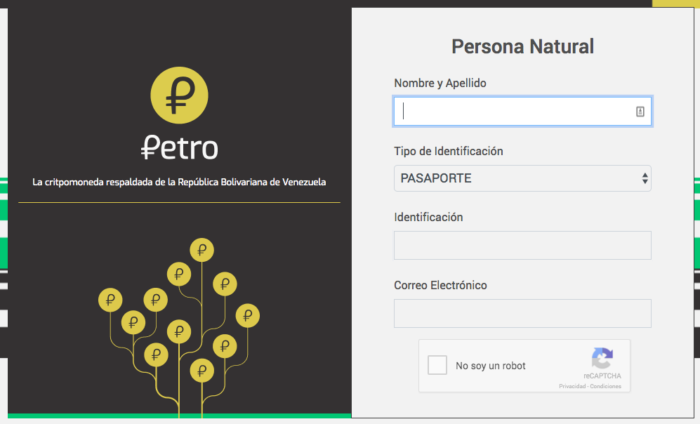Click the yellow Petro coin logo
The height and width of the screenshot is (424, 700).
point(179,95)
